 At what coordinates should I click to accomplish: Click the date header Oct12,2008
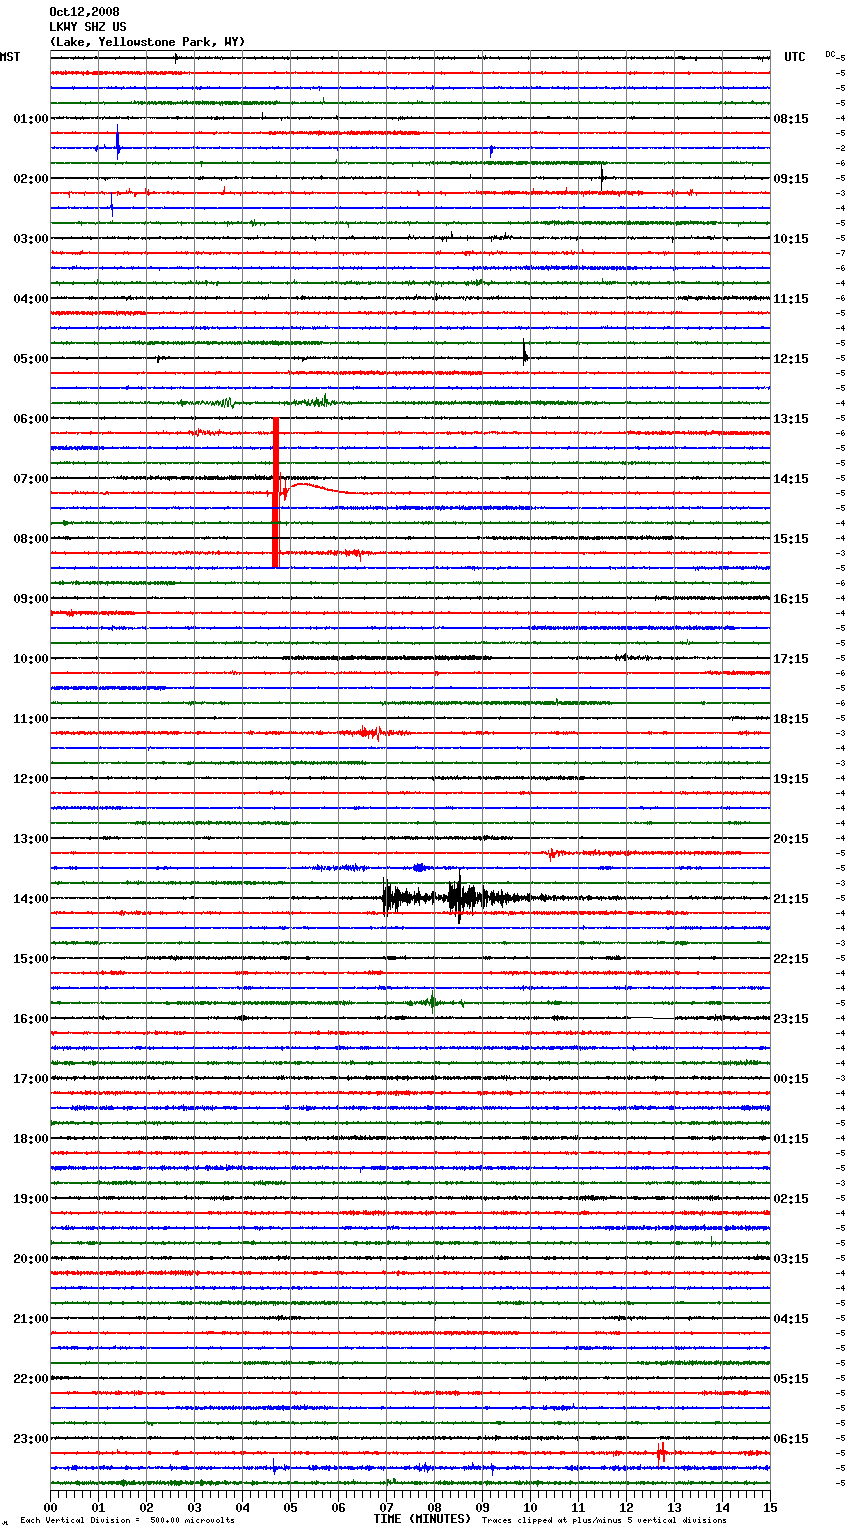pyautogui.click(x=84, y=12)
